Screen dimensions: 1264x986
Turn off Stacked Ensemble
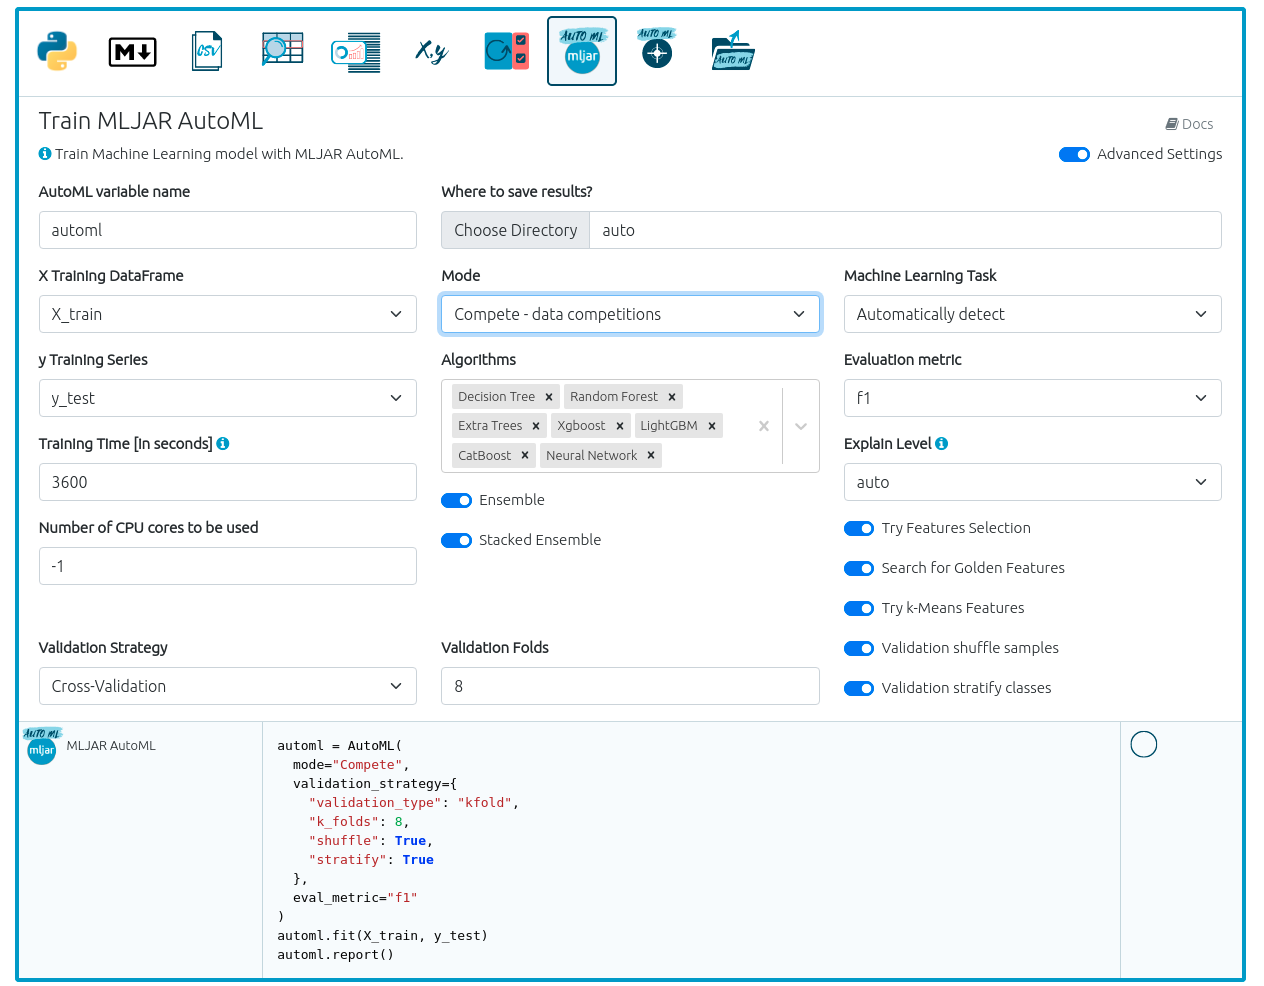point(456,540)
